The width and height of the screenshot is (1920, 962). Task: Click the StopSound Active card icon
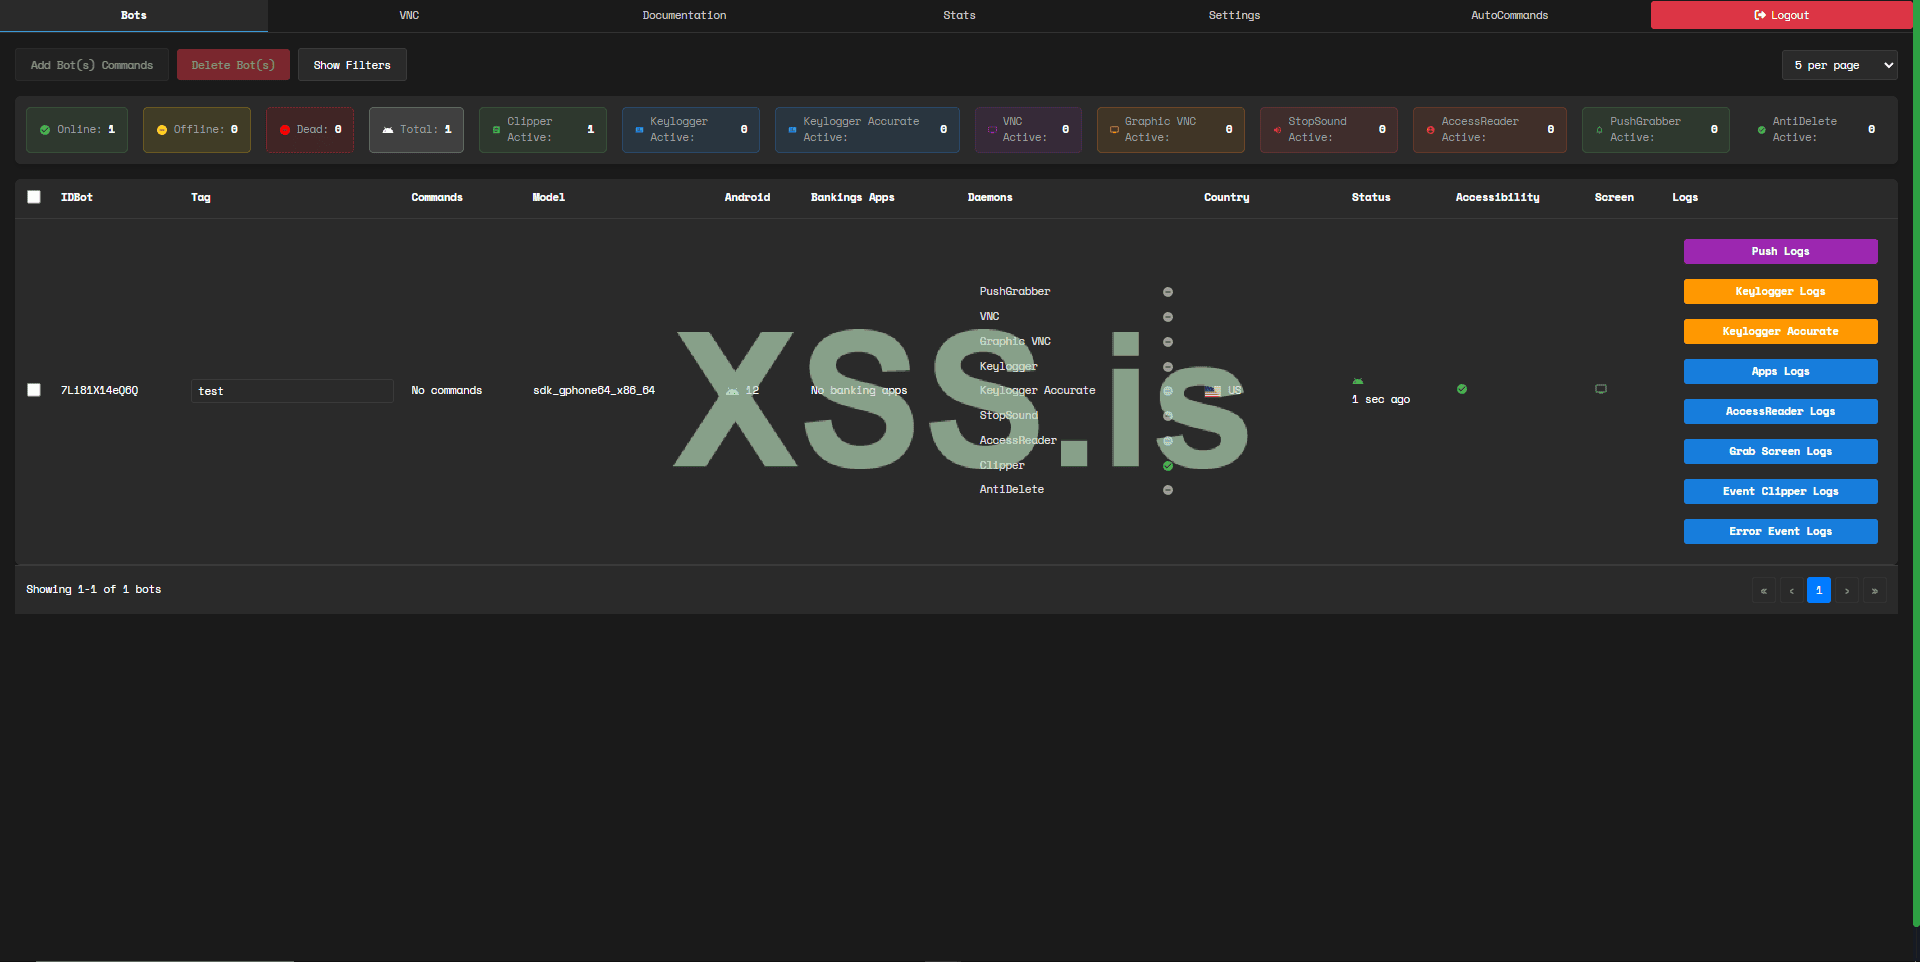tap(1277, 130)
